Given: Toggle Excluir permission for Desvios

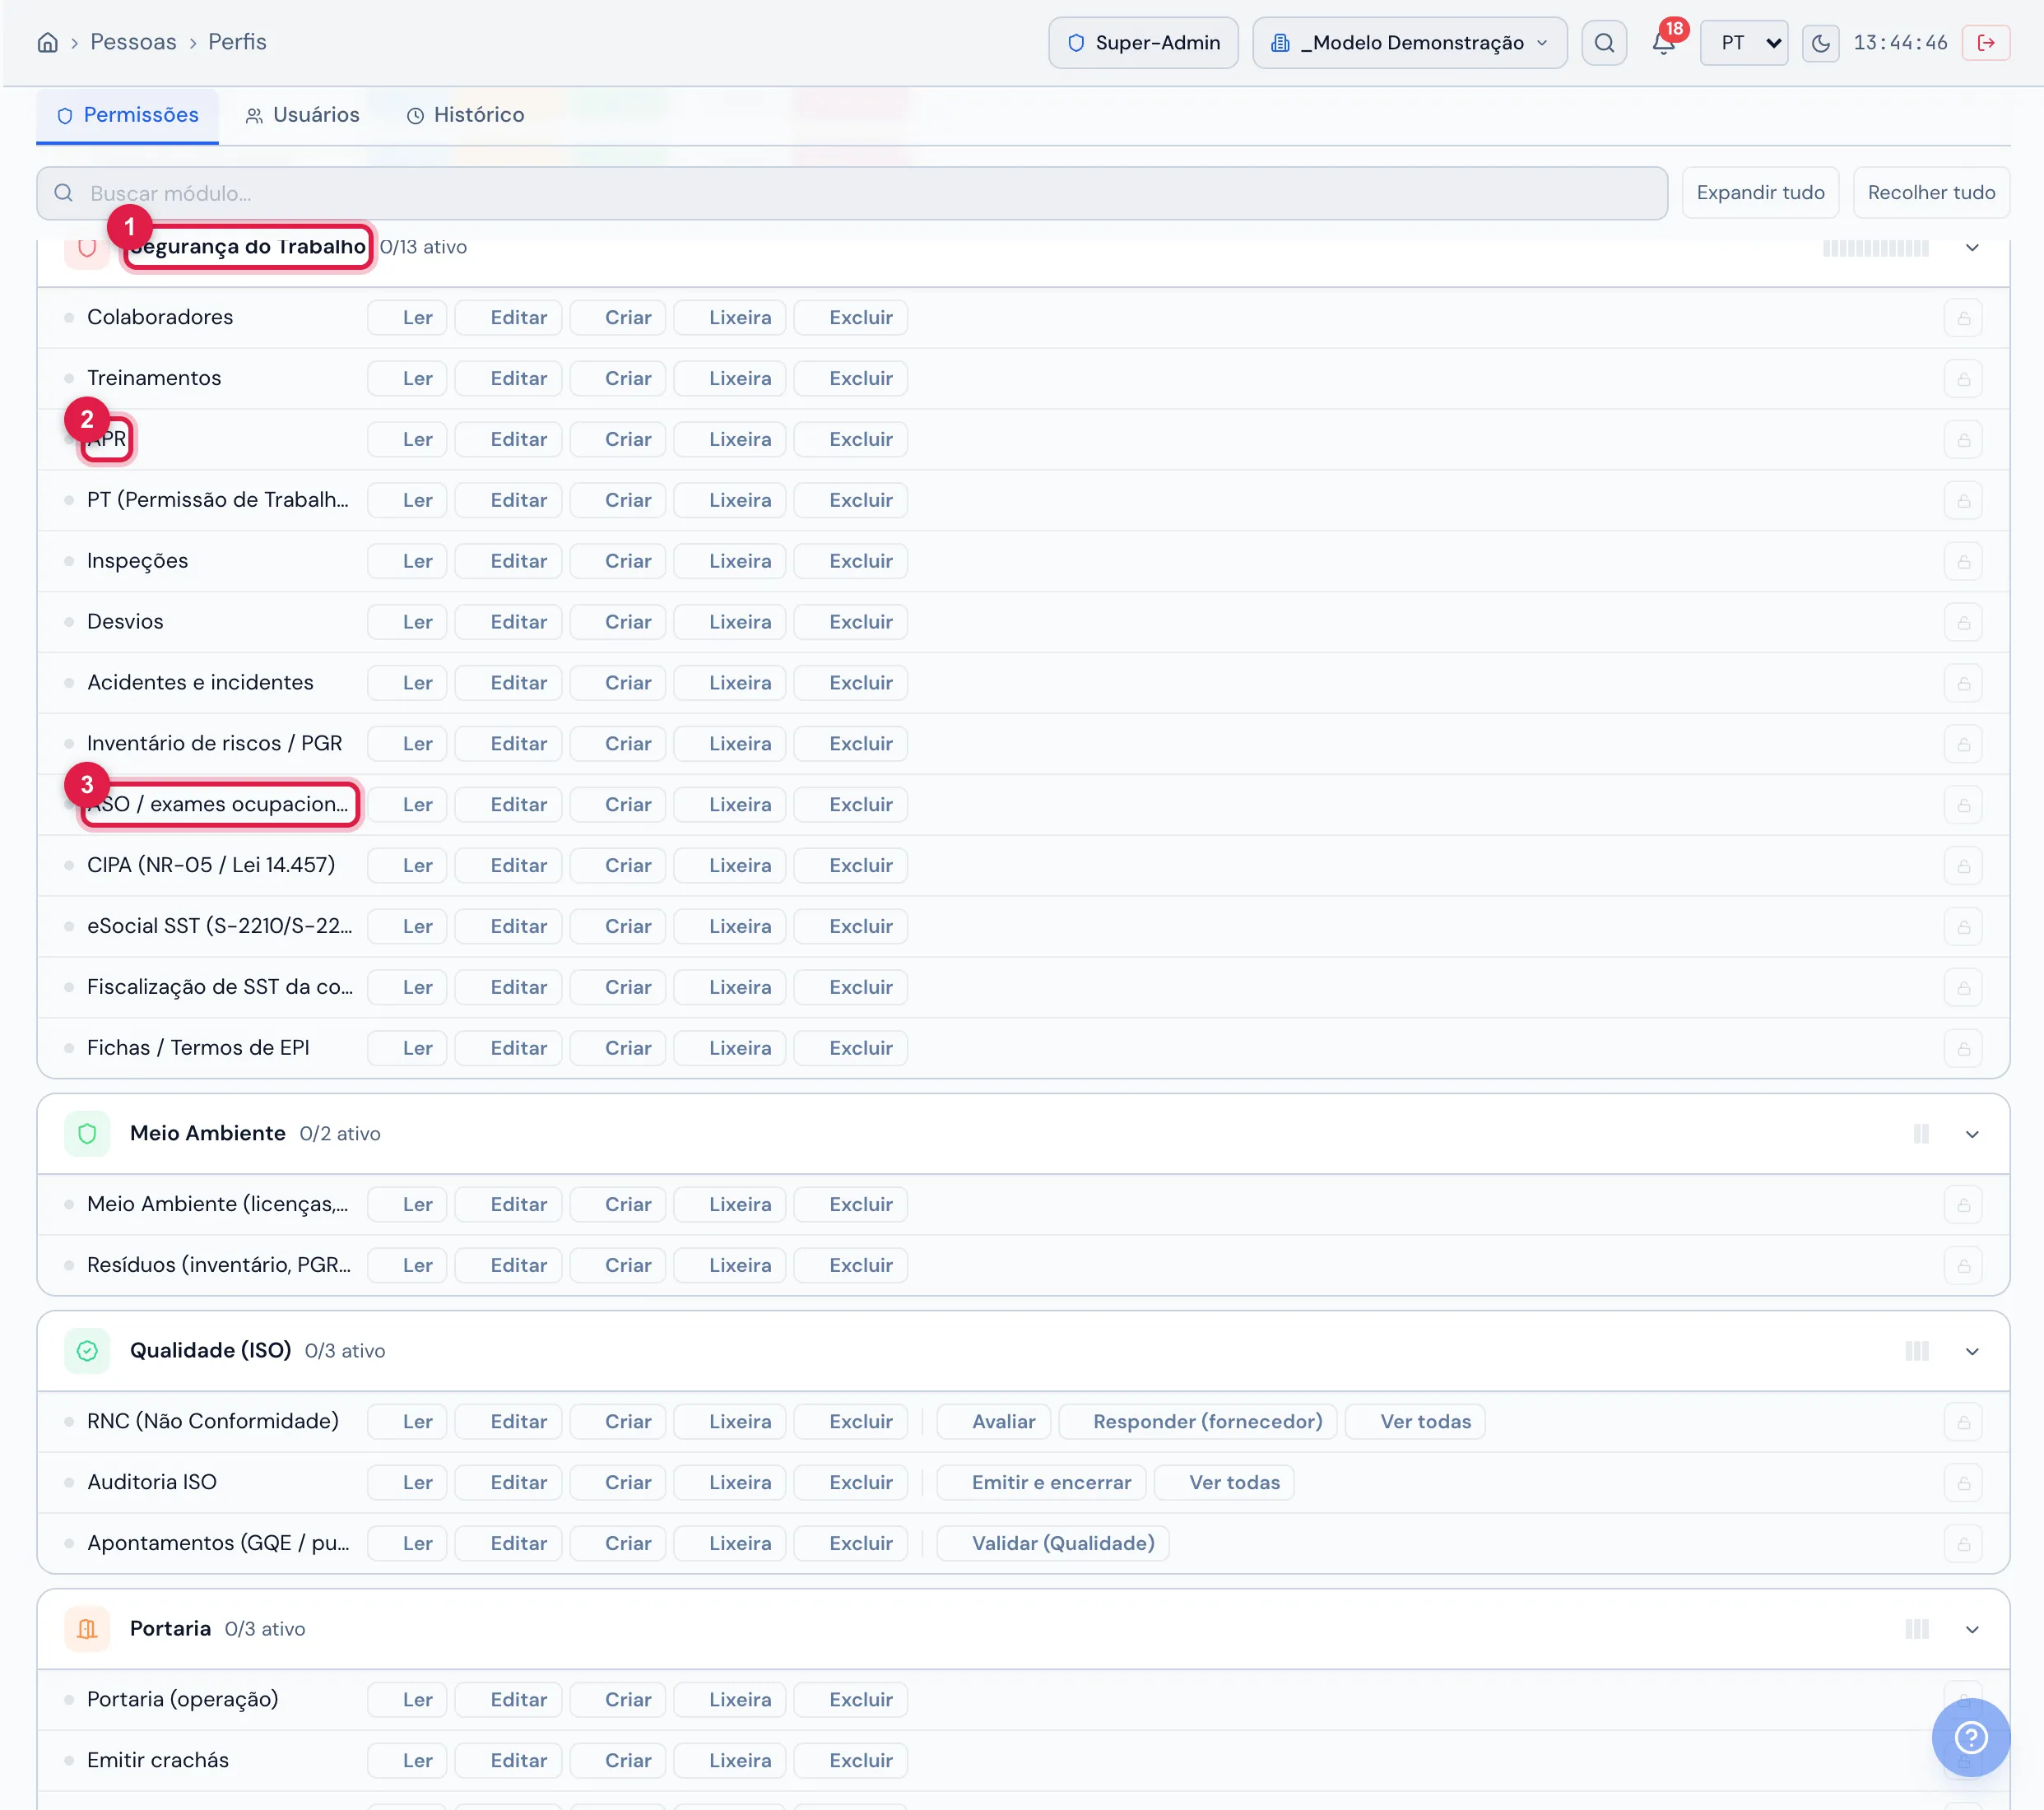Looking at the screenshot, I should [850, 622].
